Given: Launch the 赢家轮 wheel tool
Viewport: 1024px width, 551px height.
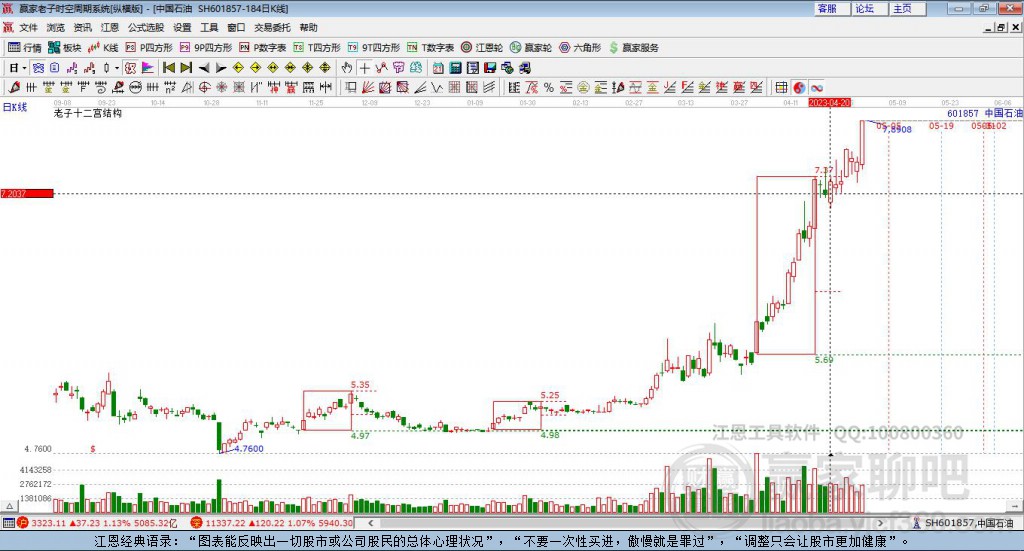Looking at the screenshot, I should tap(531, 48).
